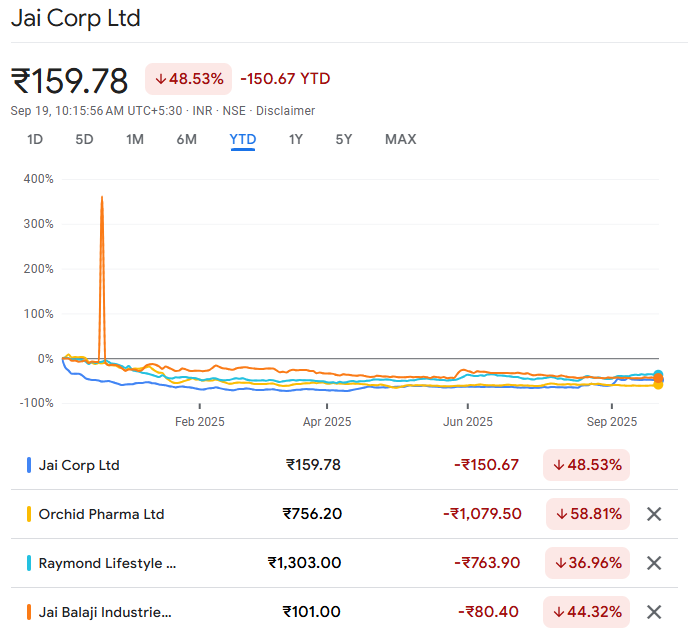The image size is (688, 633).
Task: Open the Disclaimer link
Action: [285, 111]
